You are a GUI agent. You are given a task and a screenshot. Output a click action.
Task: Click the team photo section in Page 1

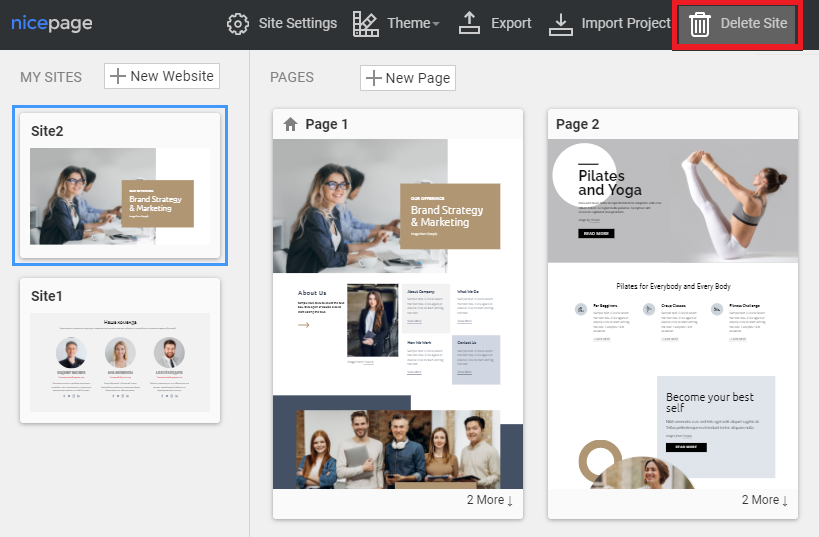click(398, 449)
